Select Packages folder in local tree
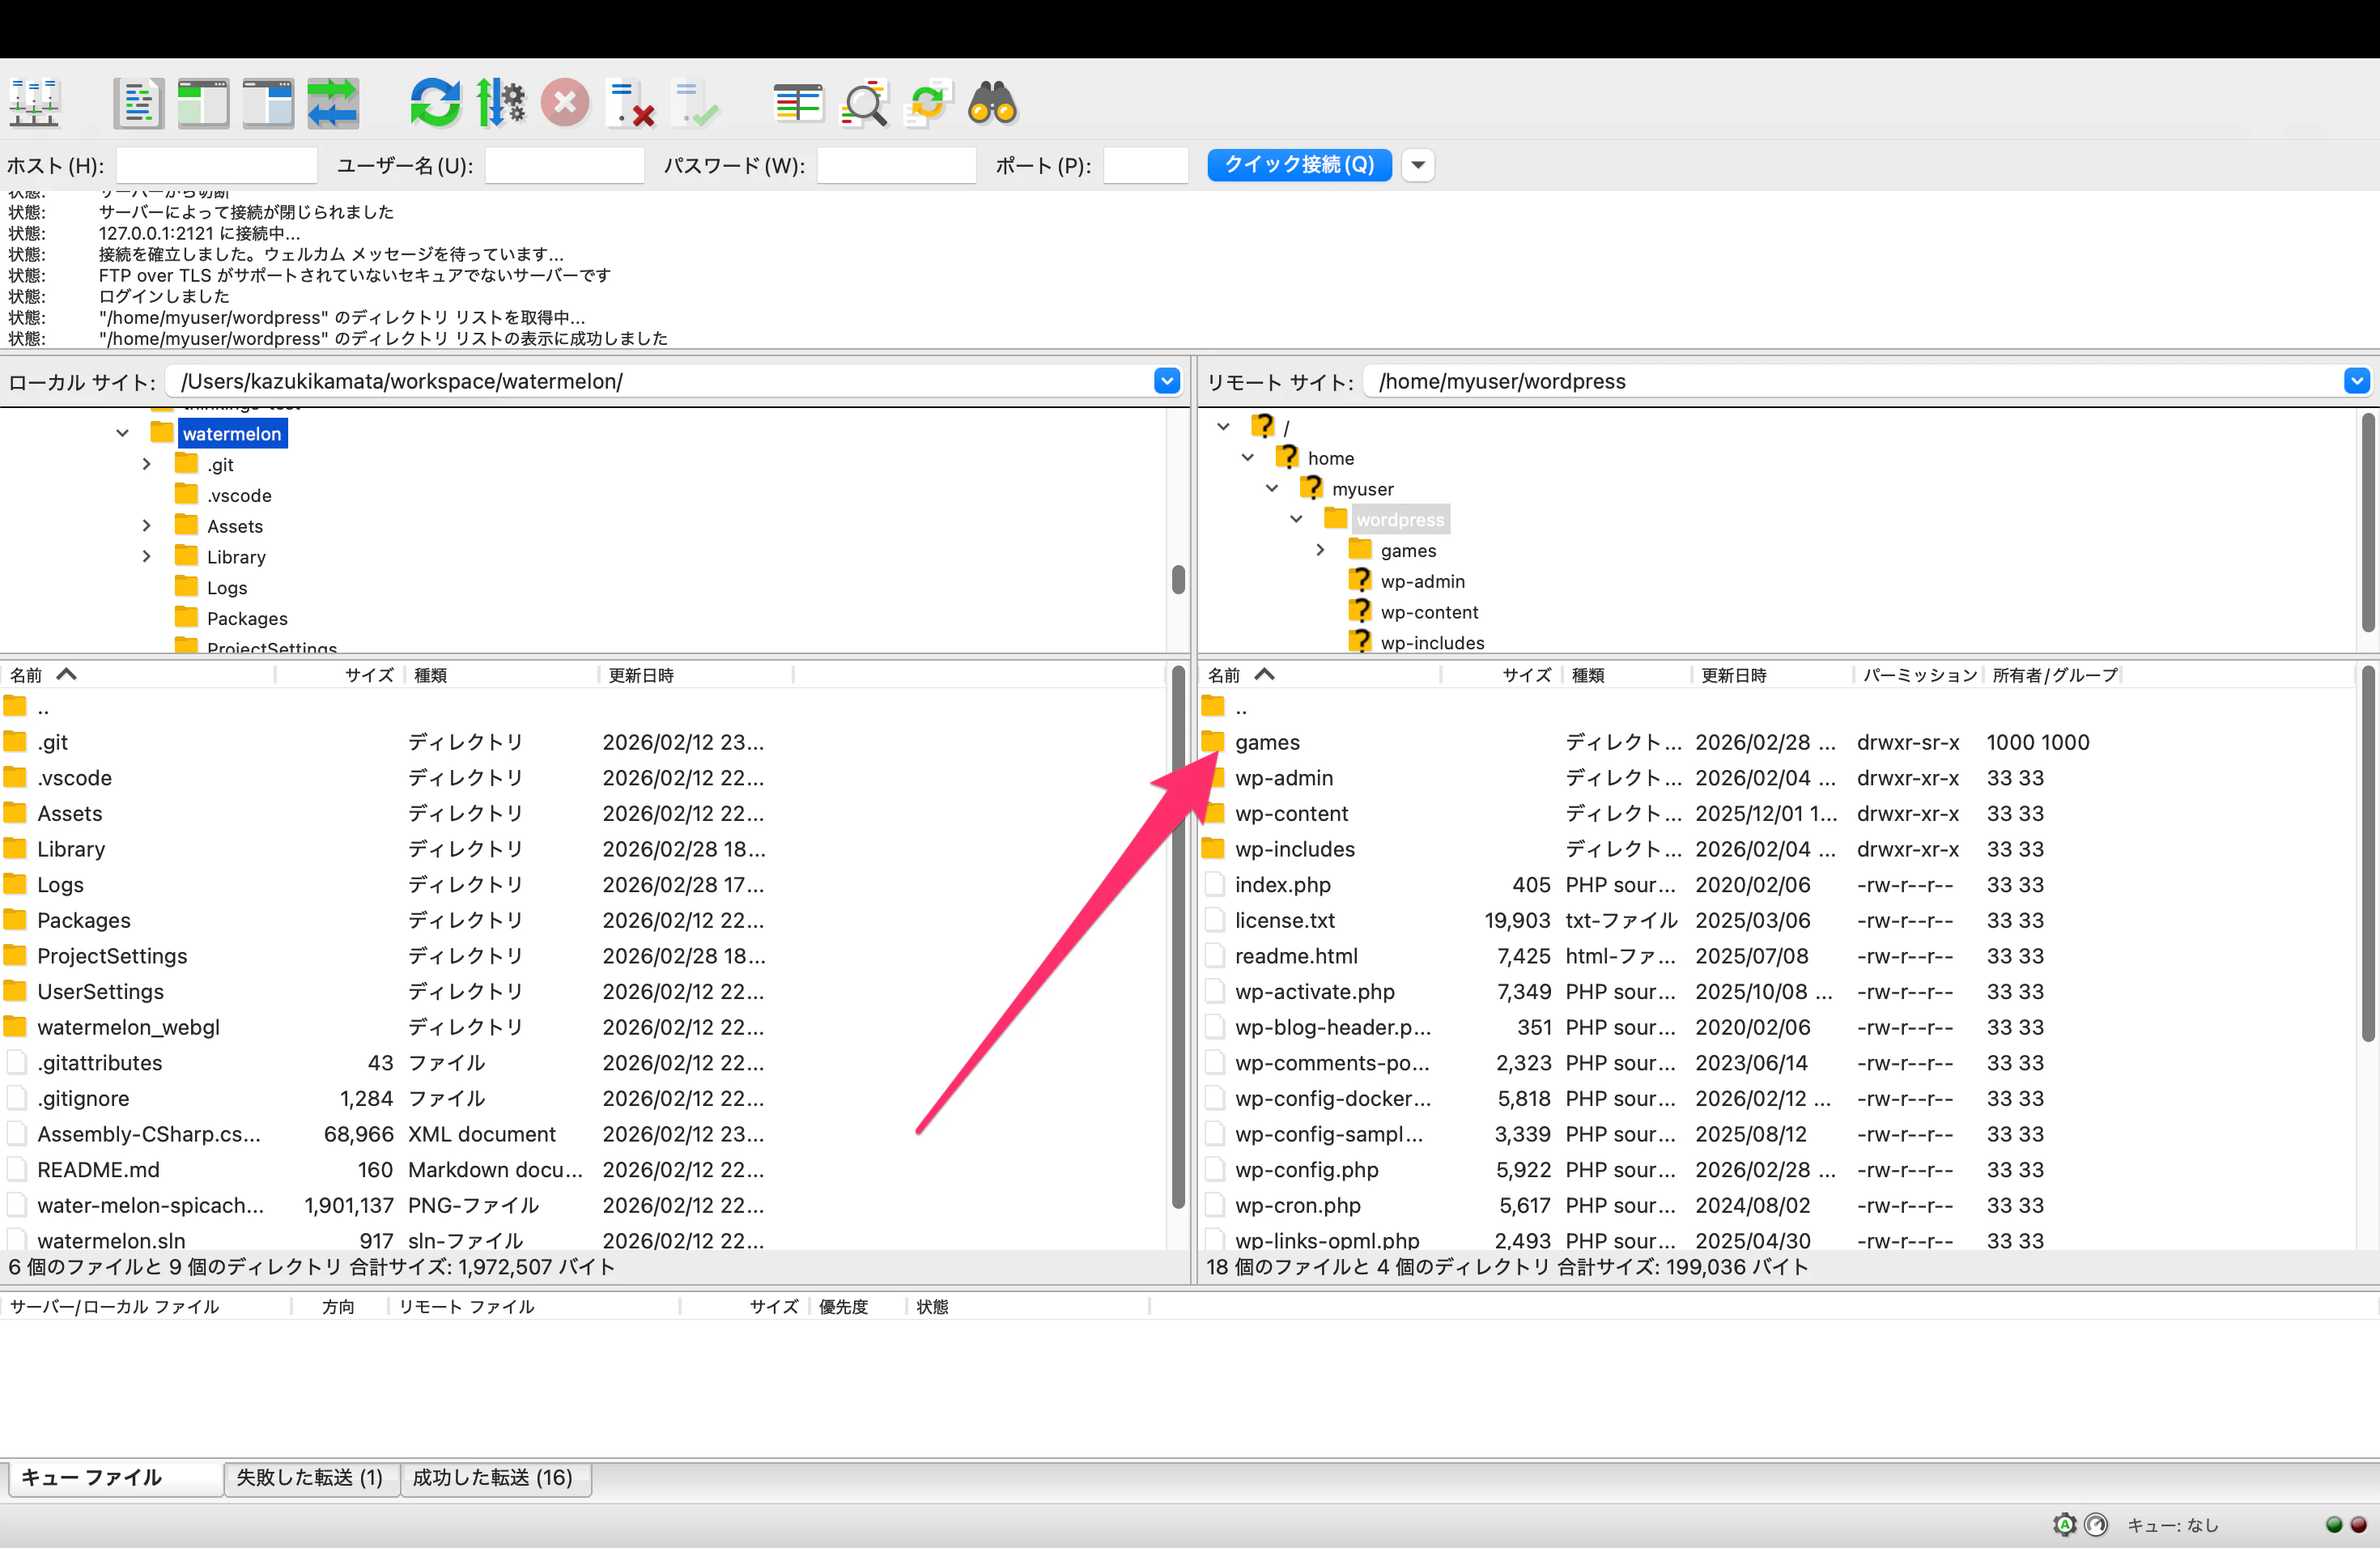Screen dimensions: 2380x1548 tap(247, 618)
